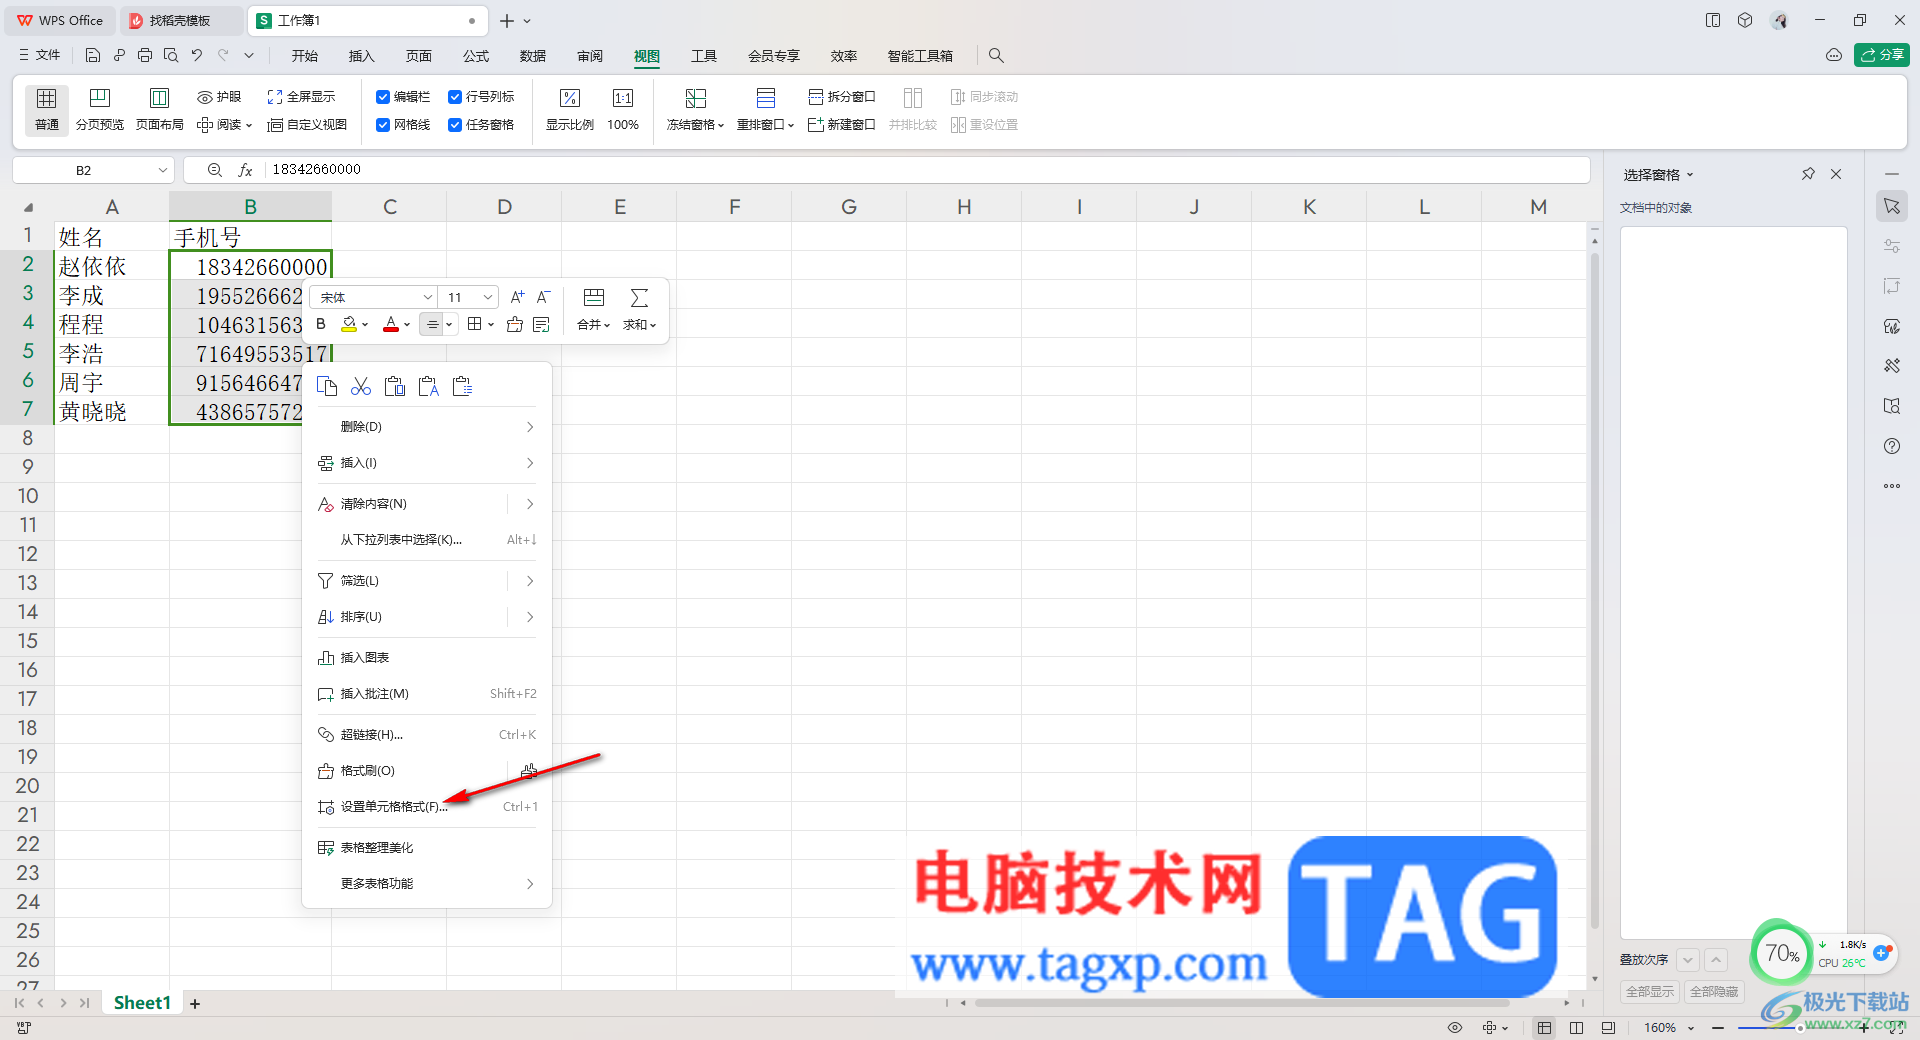Open the zoom ratio (显示比例) dialog

(570, 110)
